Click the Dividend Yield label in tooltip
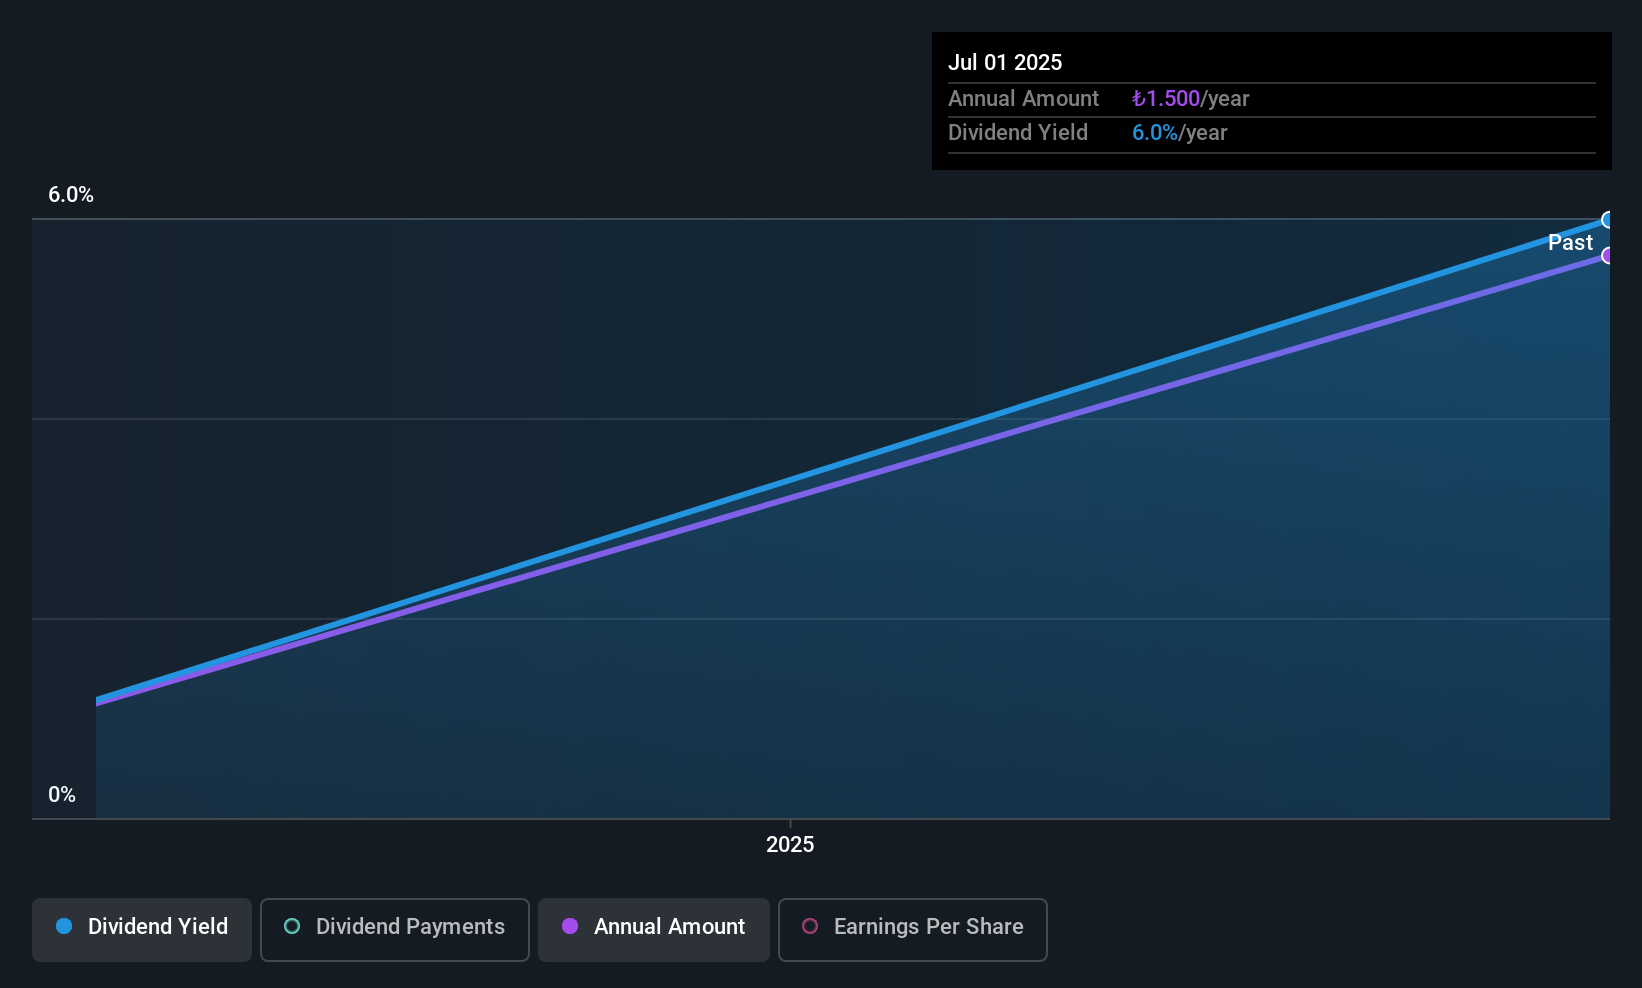1642x988 pixels. 1018,132
